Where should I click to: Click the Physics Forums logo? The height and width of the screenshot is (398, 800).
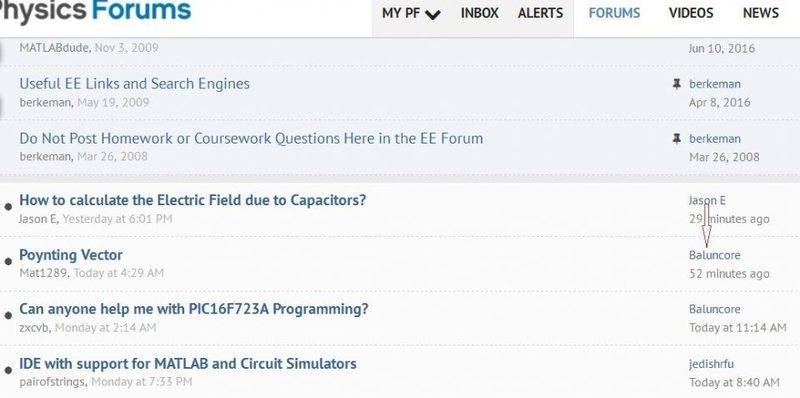pyautogui.click(x=95, y=10)
